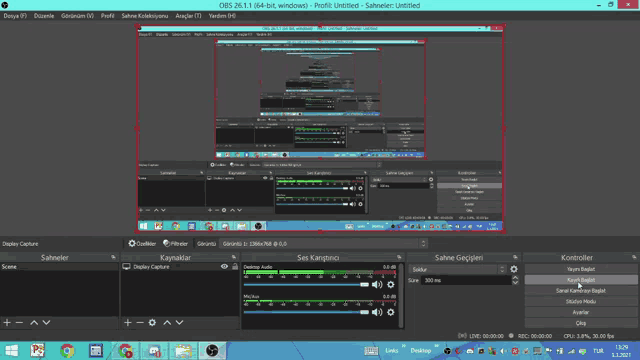Image resolution: width=640 pixels, height=360 pixels.
Task: Open the Araçlar (T) menu
Action: tap(188, 16)
